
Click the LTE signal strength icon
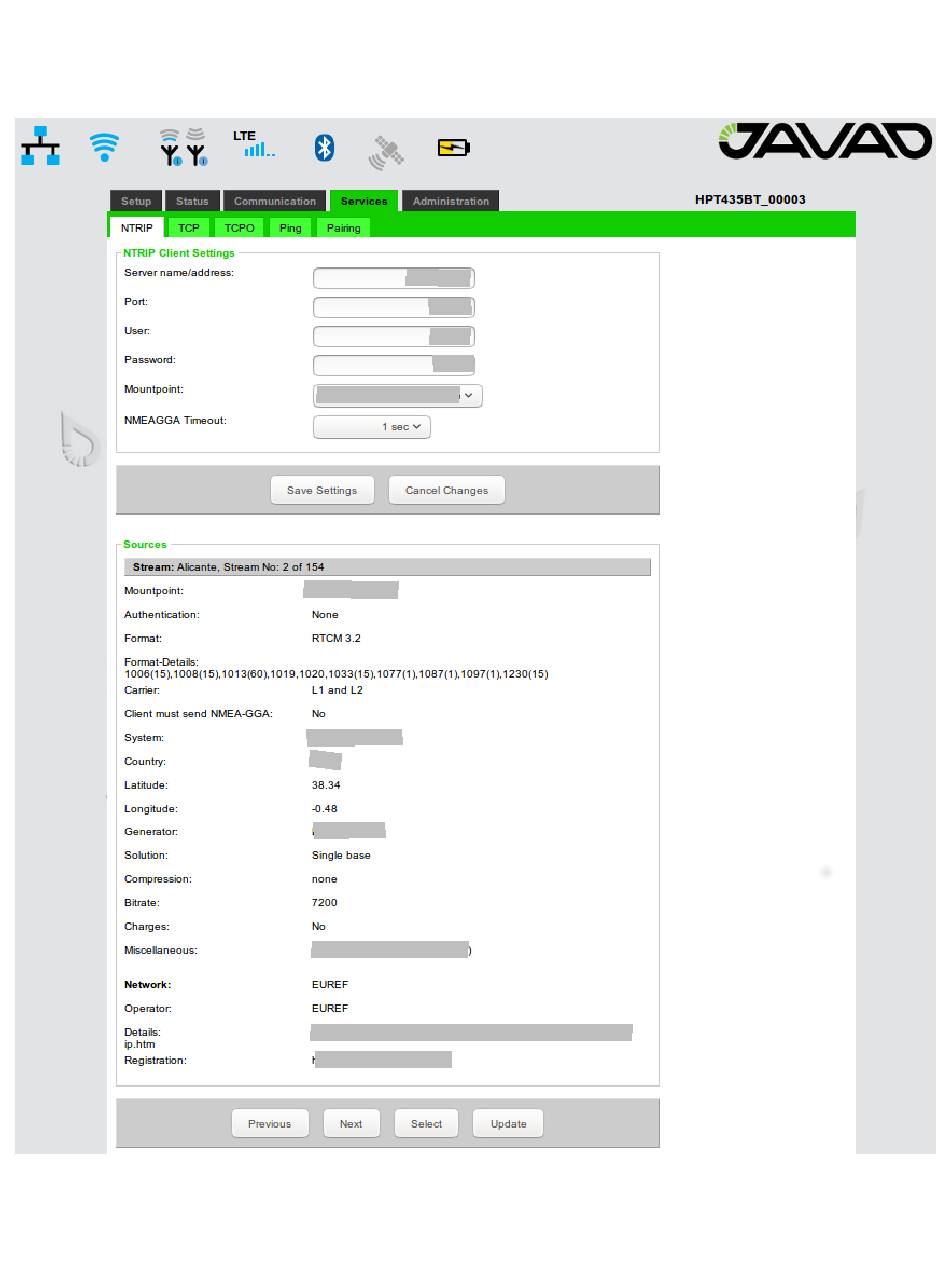tap(254, 144)
